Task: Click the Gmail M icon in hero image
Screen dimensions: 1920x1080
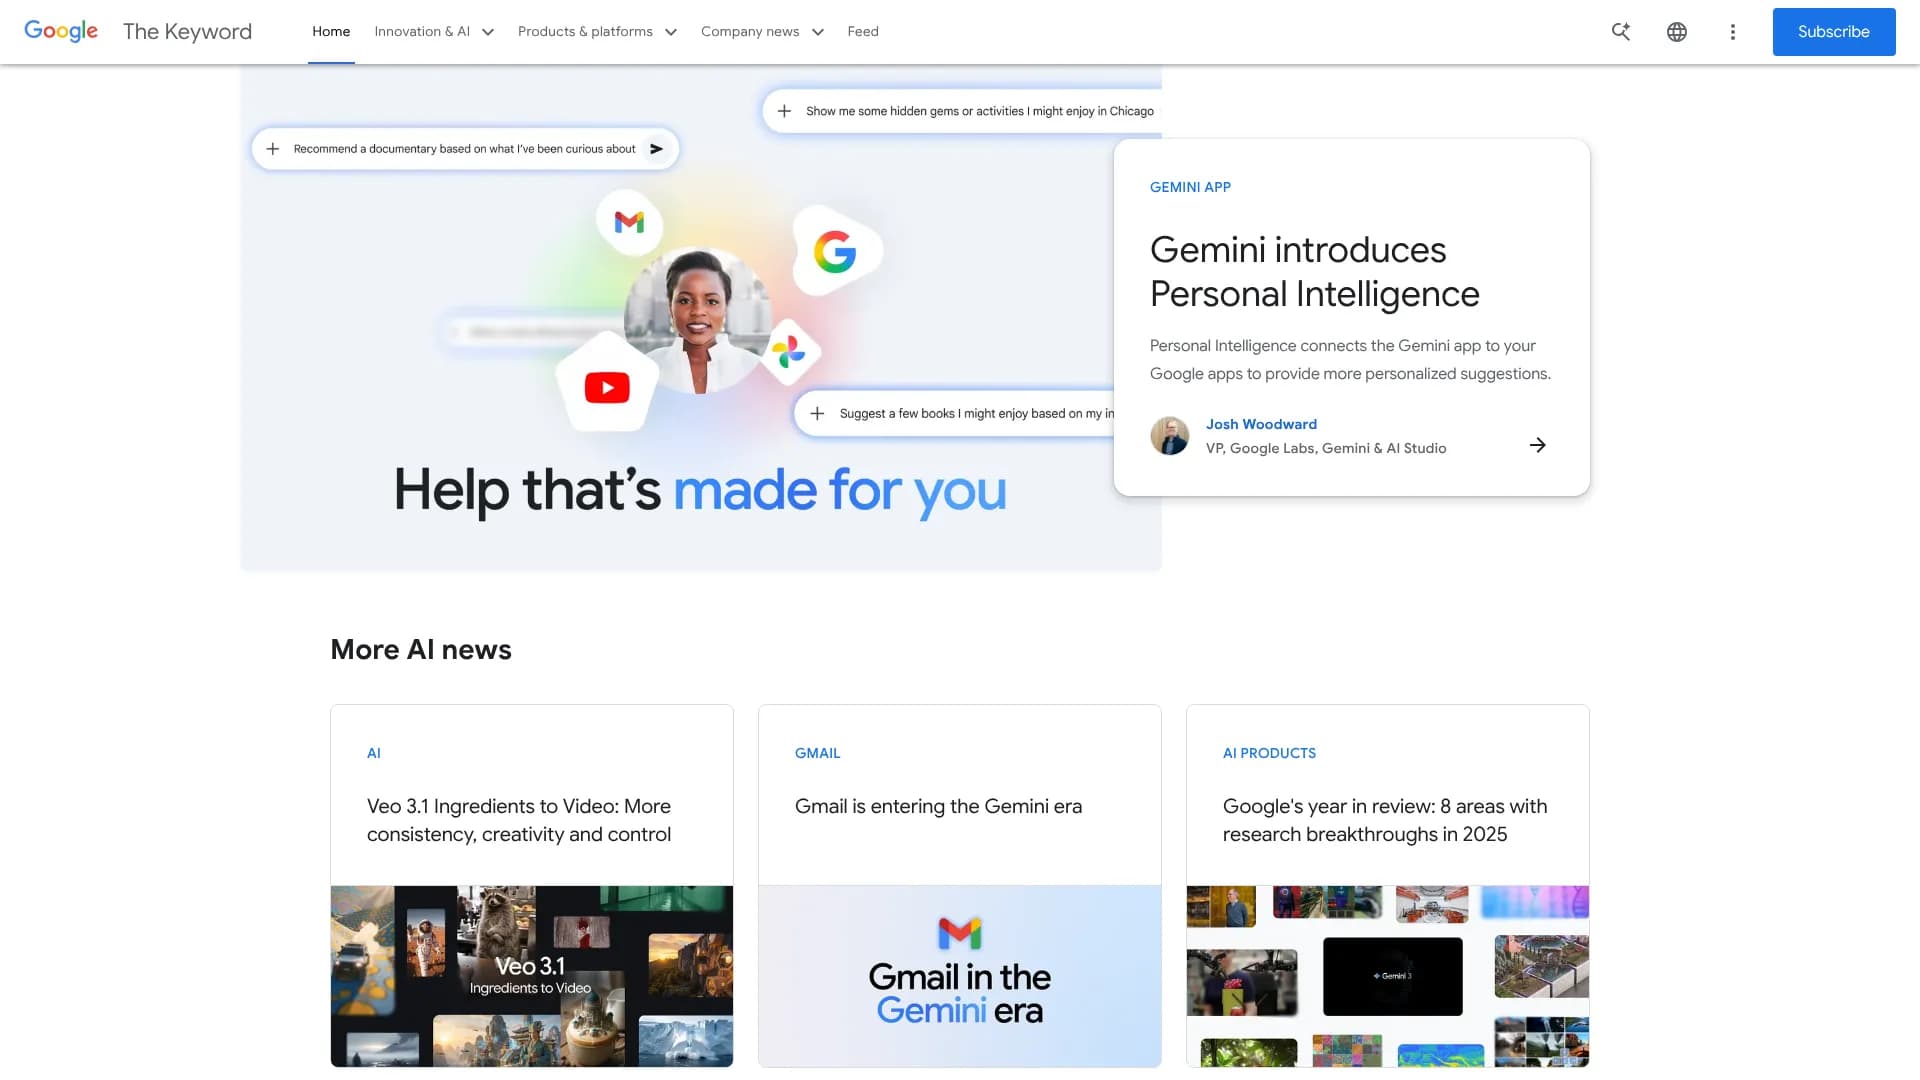Action: tap(629, 222)
